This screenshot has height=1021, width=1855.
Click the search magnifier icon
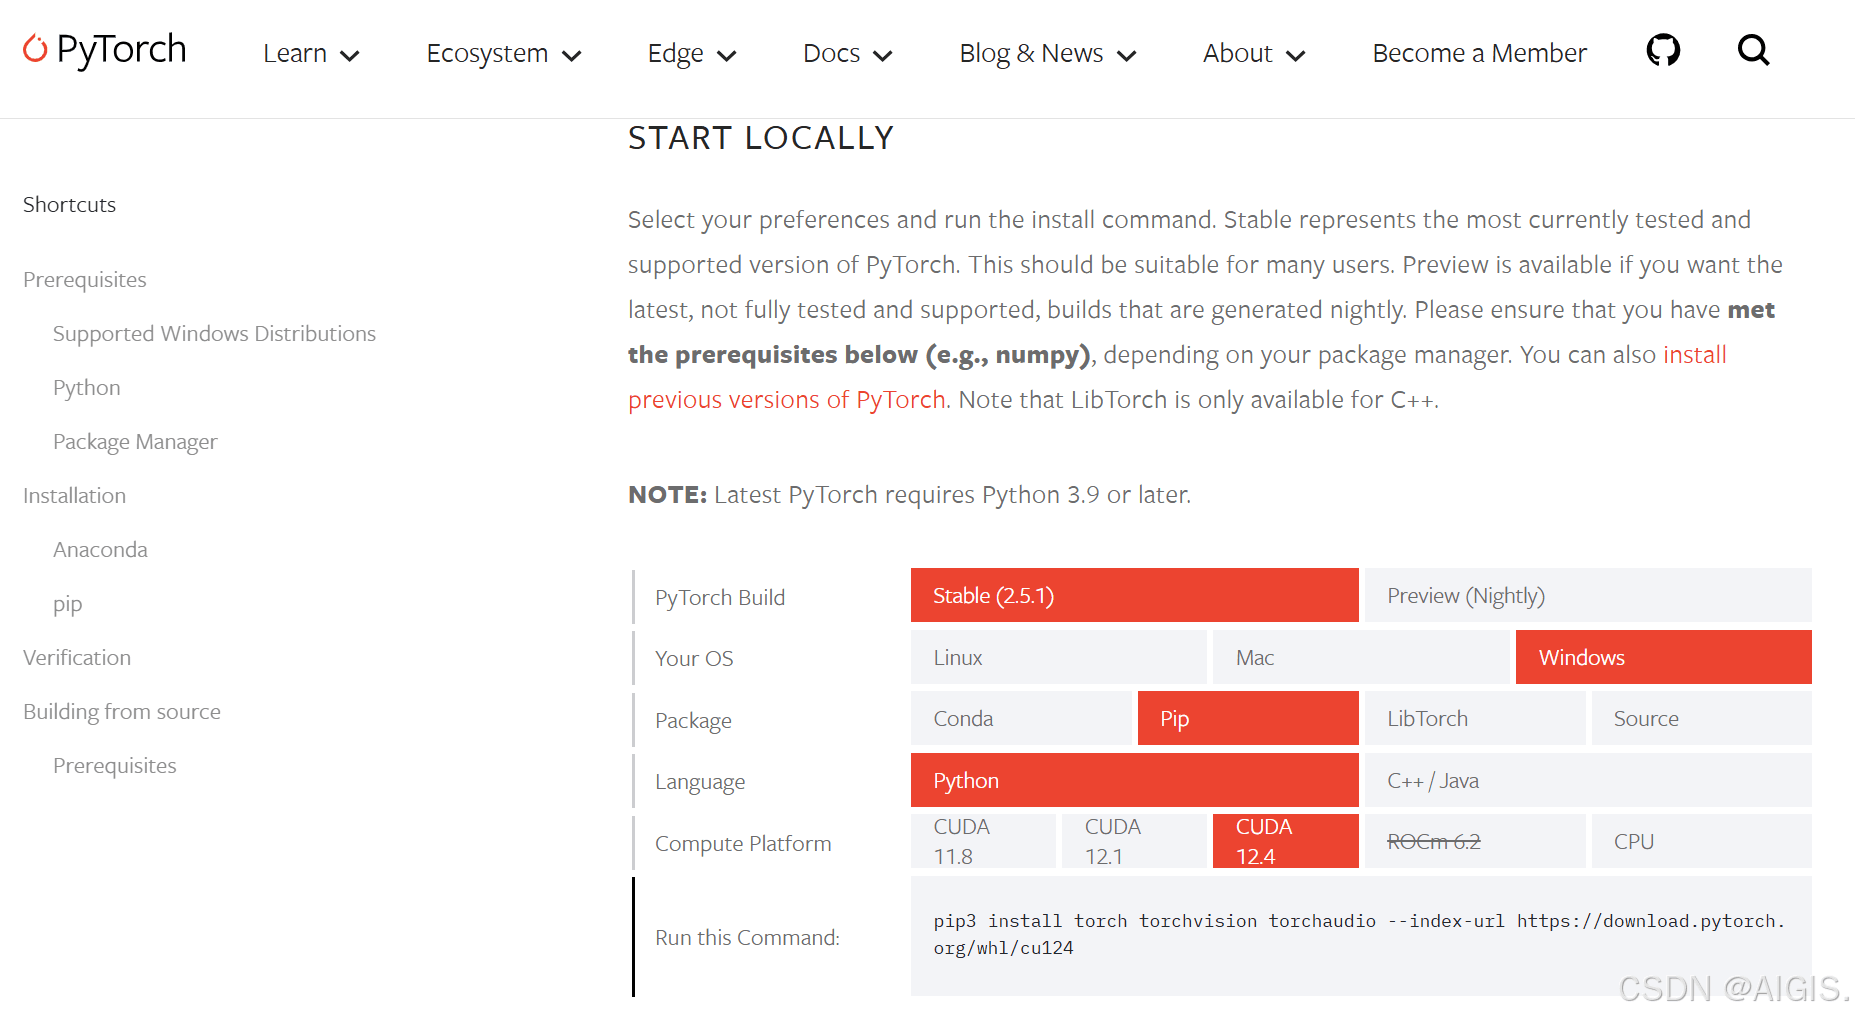click(1753, 50)
